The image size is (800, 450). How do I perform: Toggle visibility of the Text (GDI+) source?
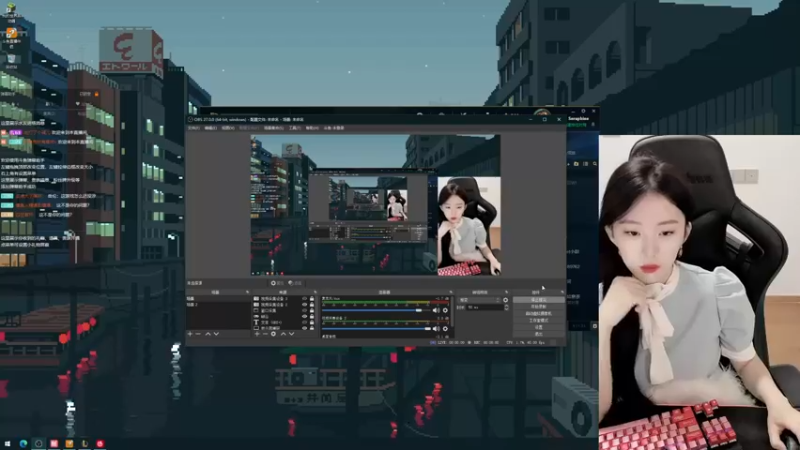pos(305,322)
